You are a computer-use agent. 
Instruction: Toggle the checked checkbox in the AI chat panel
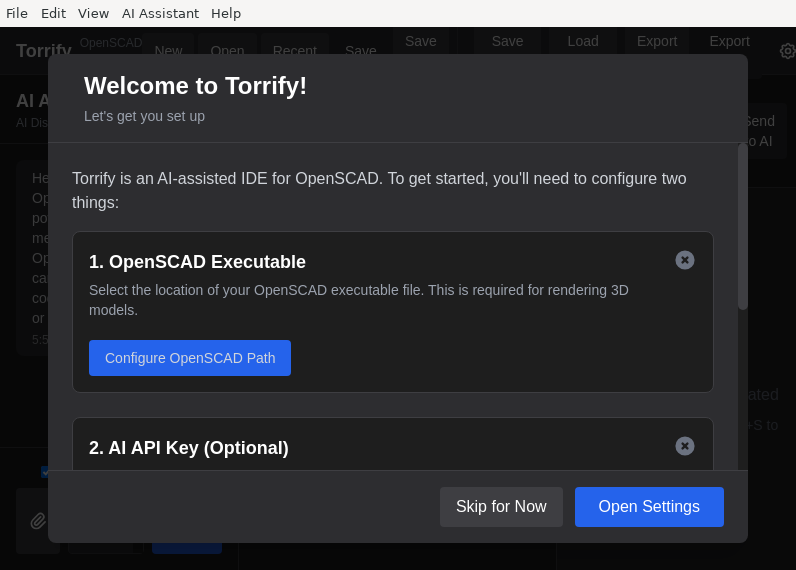pyautogui.click(x=45, y=472)
